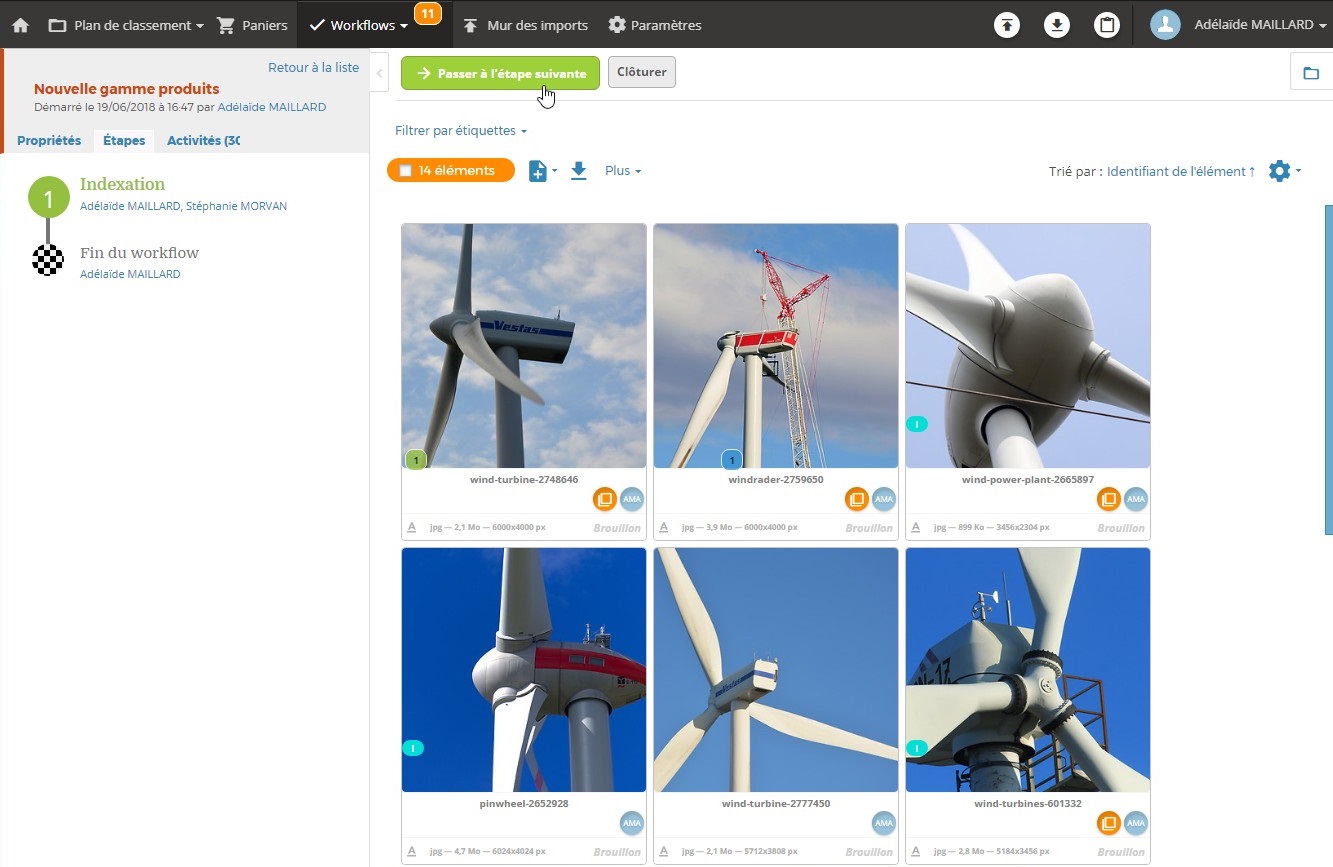This screenshot has width=1333, height=867.
Task: Click cyan info badge on pinwheel-2652928
Action: coord(413,748)
